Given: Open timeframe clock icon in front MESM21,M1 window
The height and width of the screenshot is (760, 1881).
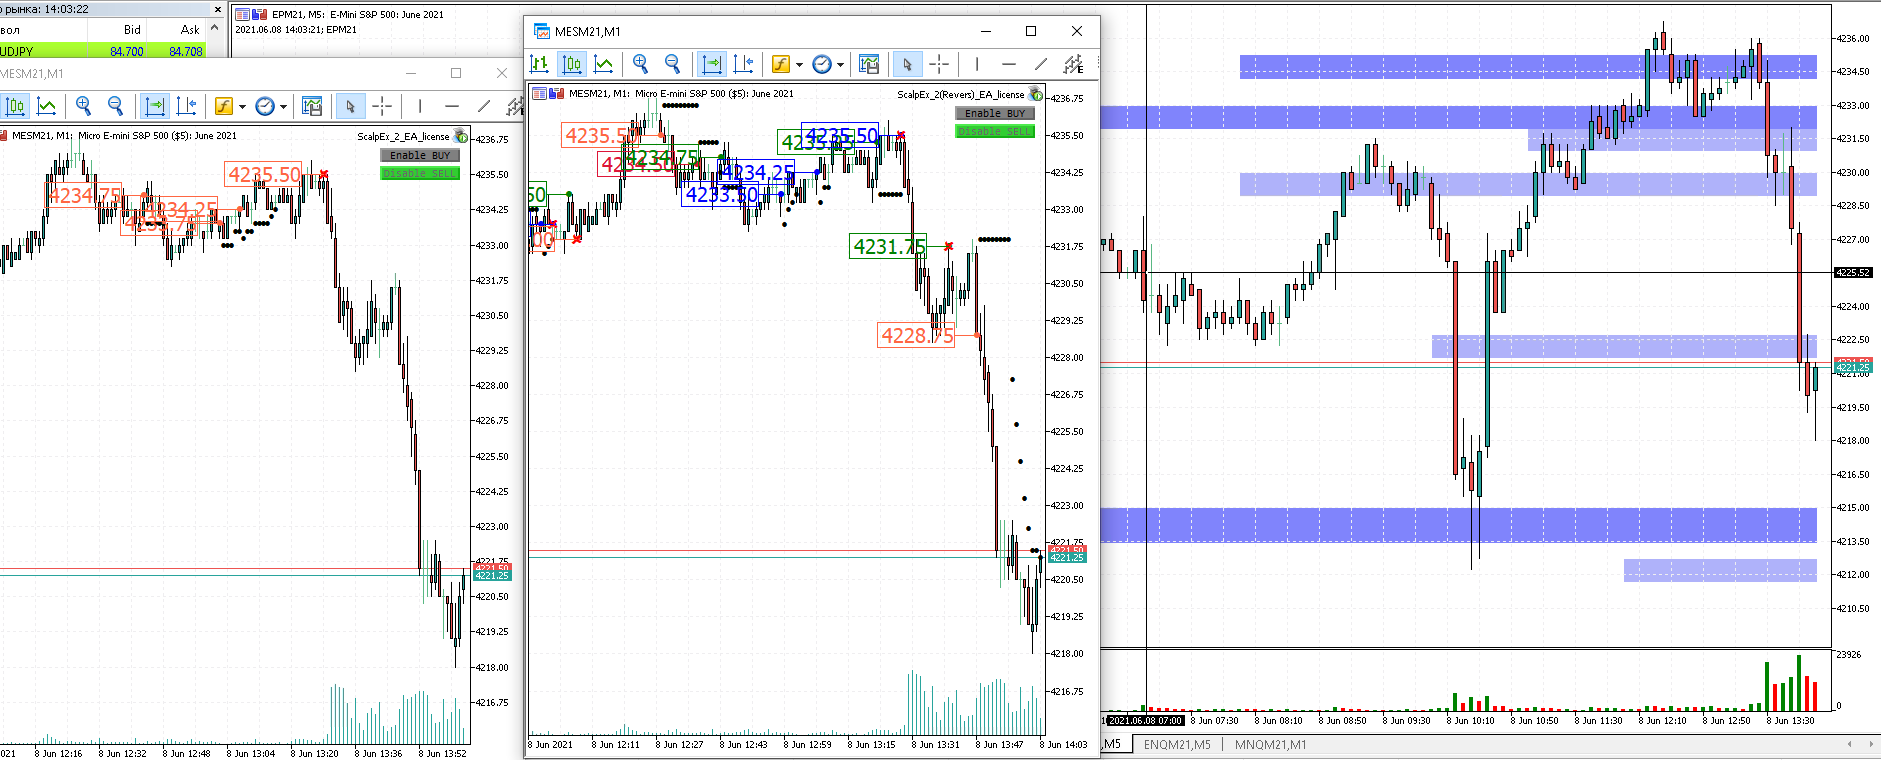Looking at the screenshot, I should (822, 64).
